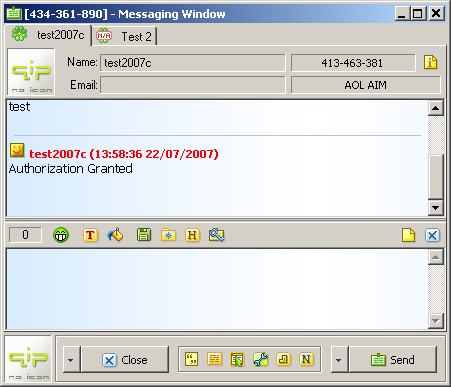The height and width of the screenshot is (387, 451).
Task: Click input area scrollbar down arrow
Action: 435,321
